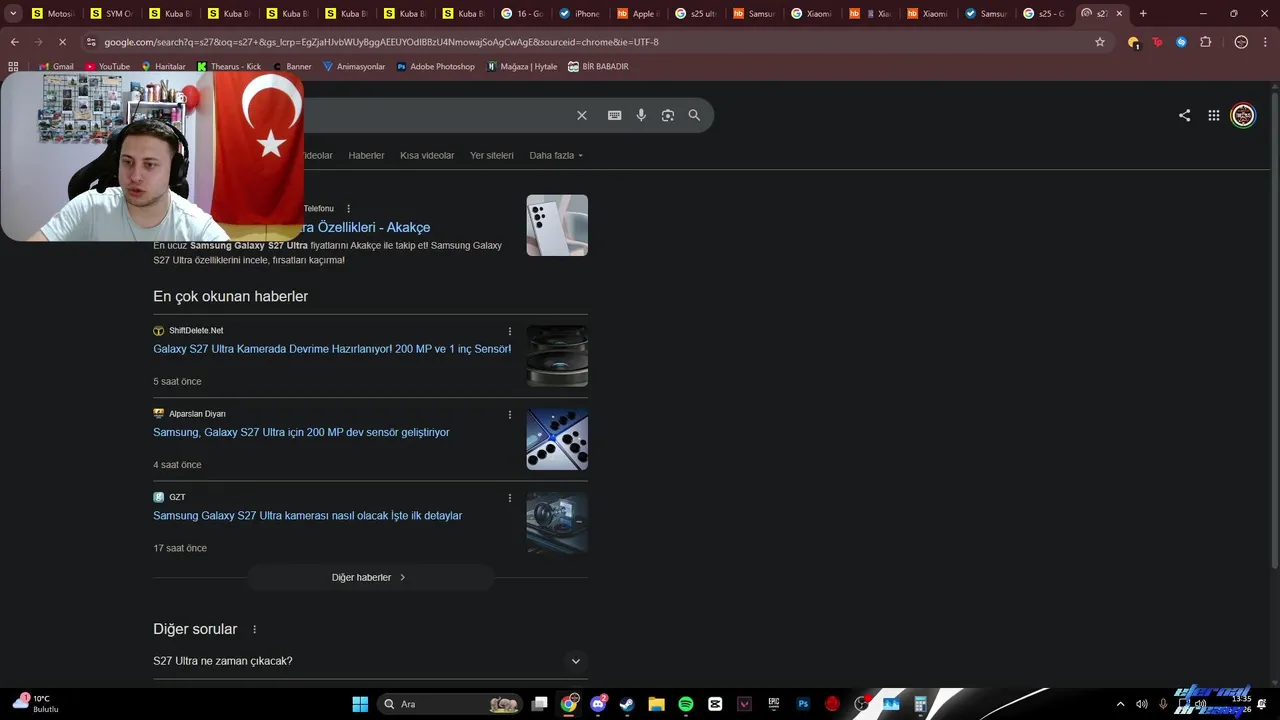Click the URL address bar
1280x720 pixels.
590,42
